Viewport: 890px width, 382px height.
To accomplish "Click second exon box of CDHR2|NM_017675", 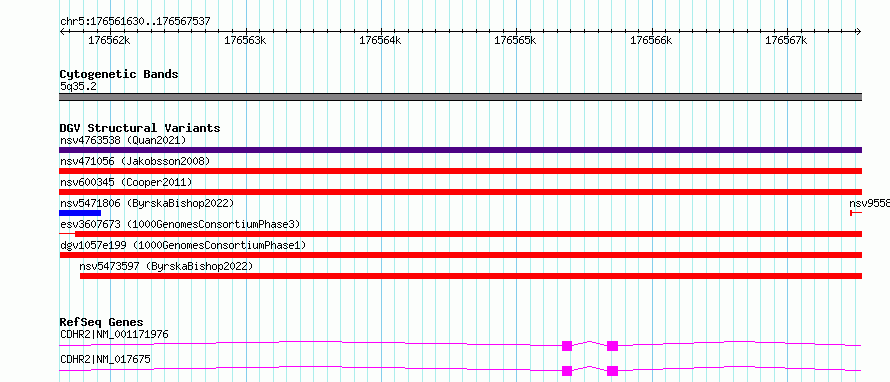I will point(612,371).
